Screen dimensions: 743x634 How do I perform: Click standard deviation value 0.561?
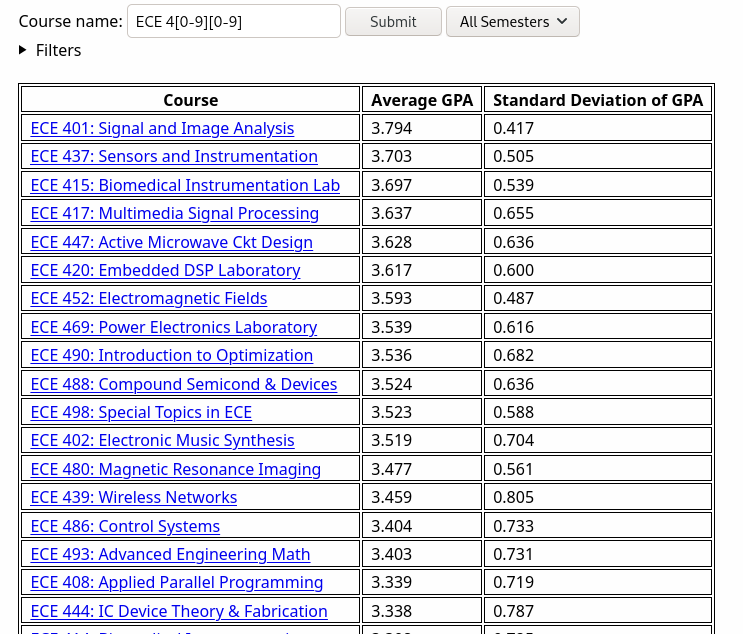coord(514,469)
